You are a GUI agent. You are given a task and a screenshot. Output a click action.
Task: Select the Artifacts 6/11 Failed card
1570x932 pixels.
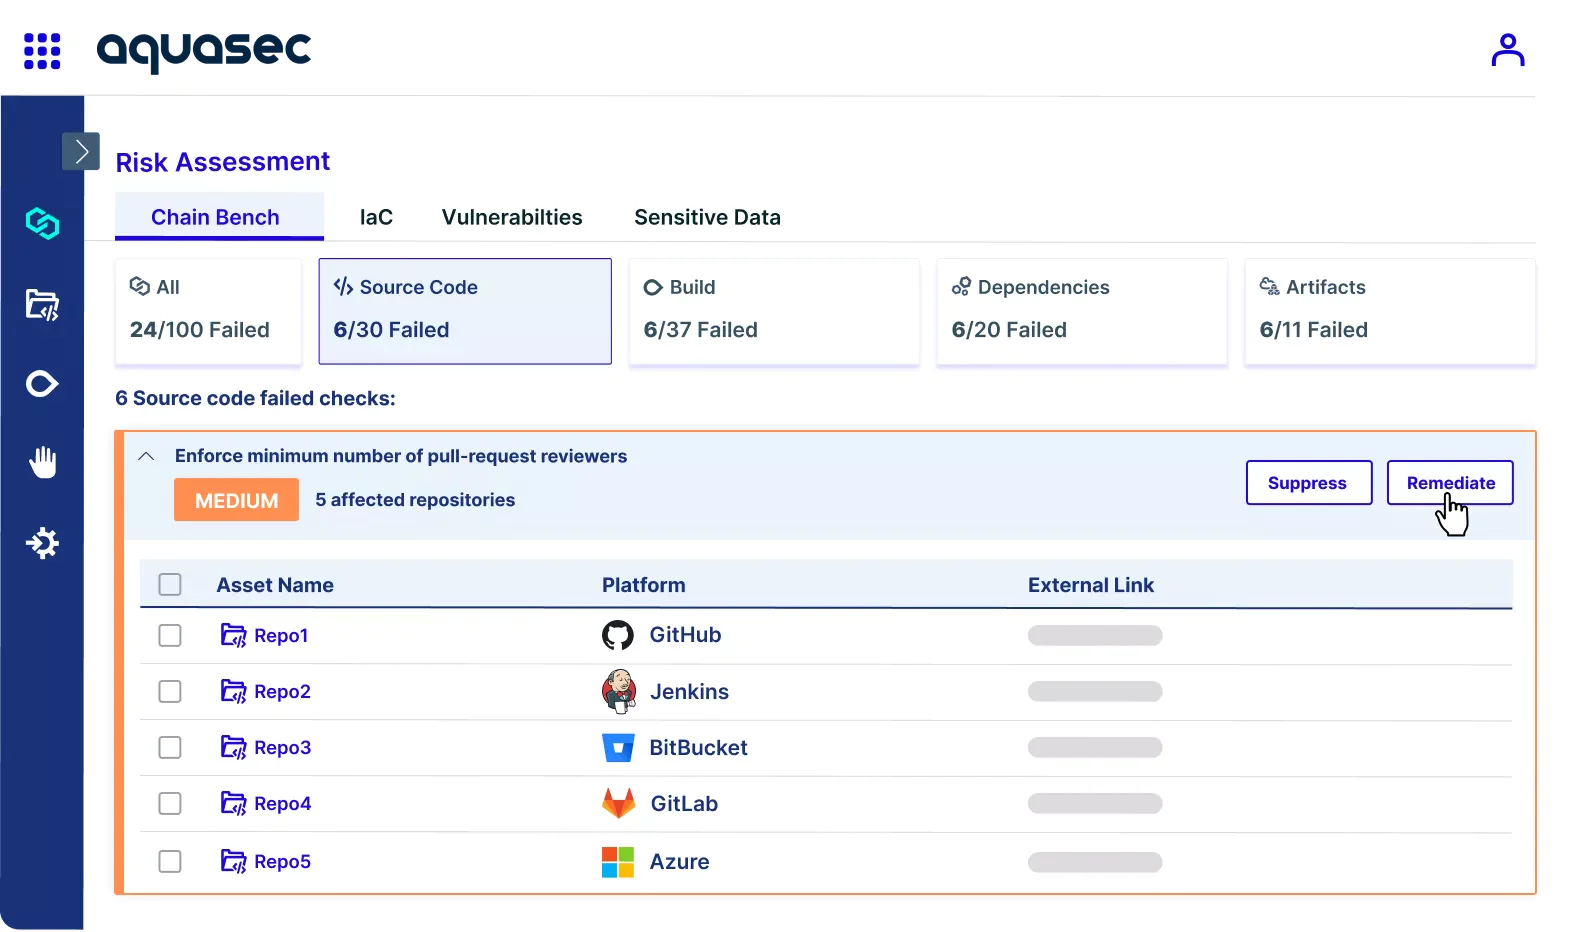[x=1390, y=311]
